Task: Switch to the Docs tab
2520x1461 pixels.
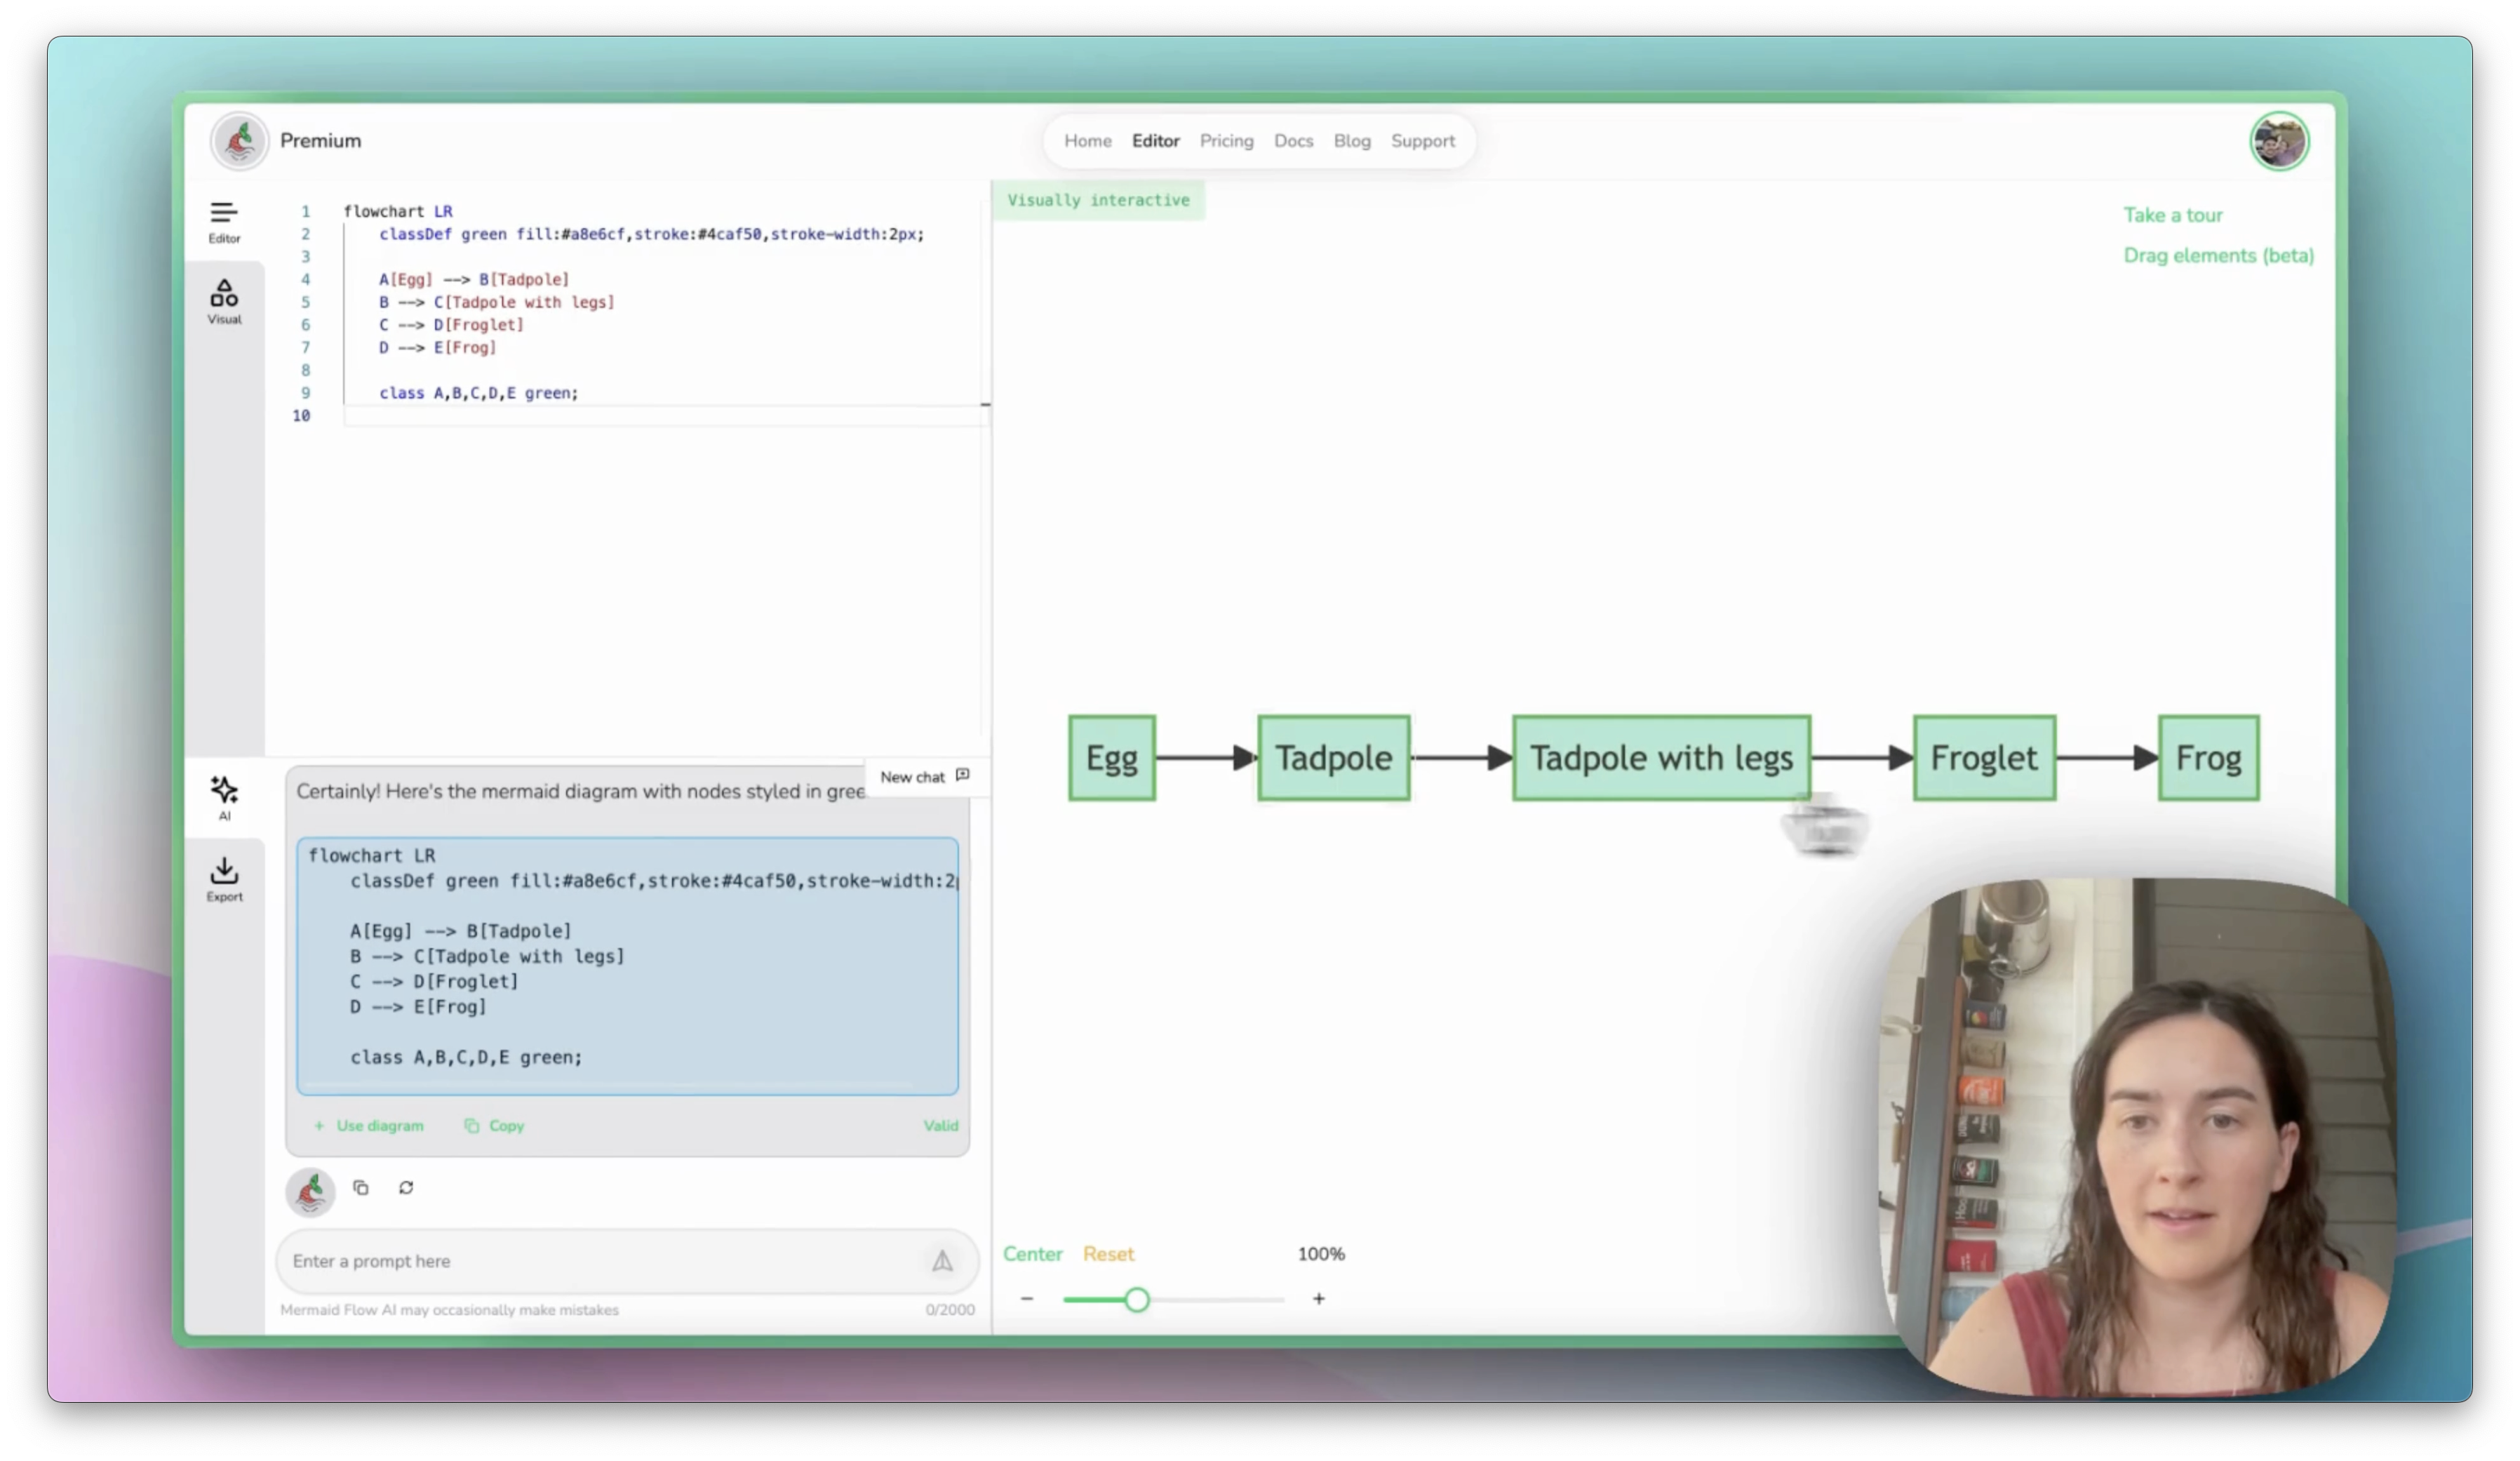Action: point(1293,141)
